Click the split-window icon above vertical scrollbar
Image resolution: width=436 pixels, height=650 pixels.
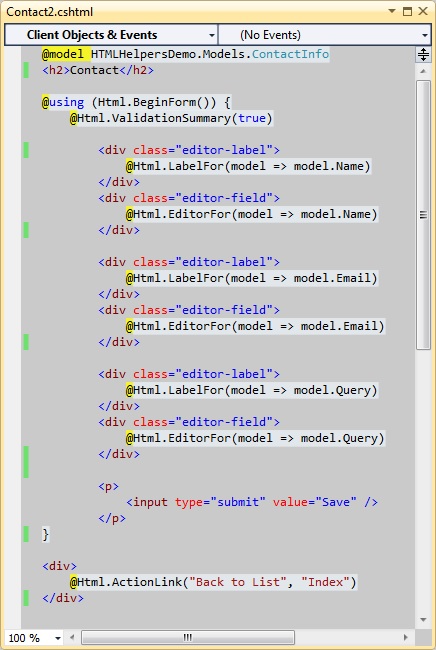(423, 55)
